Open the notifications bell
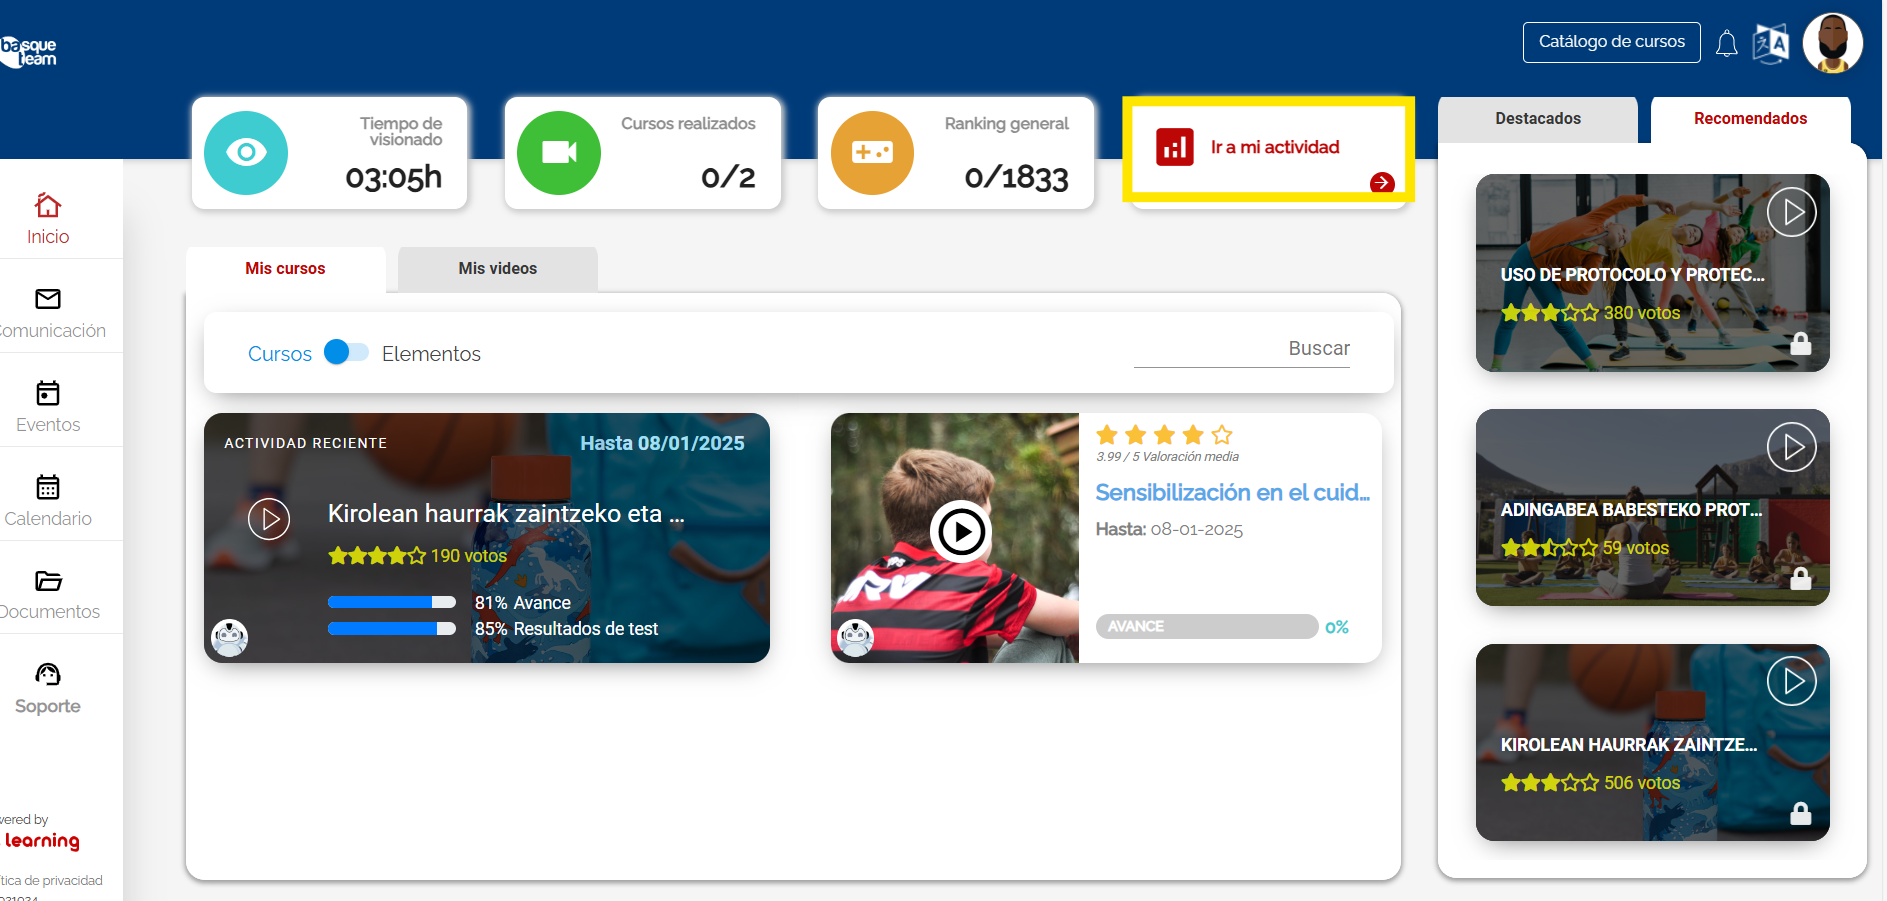 (x=1726, y=43)
